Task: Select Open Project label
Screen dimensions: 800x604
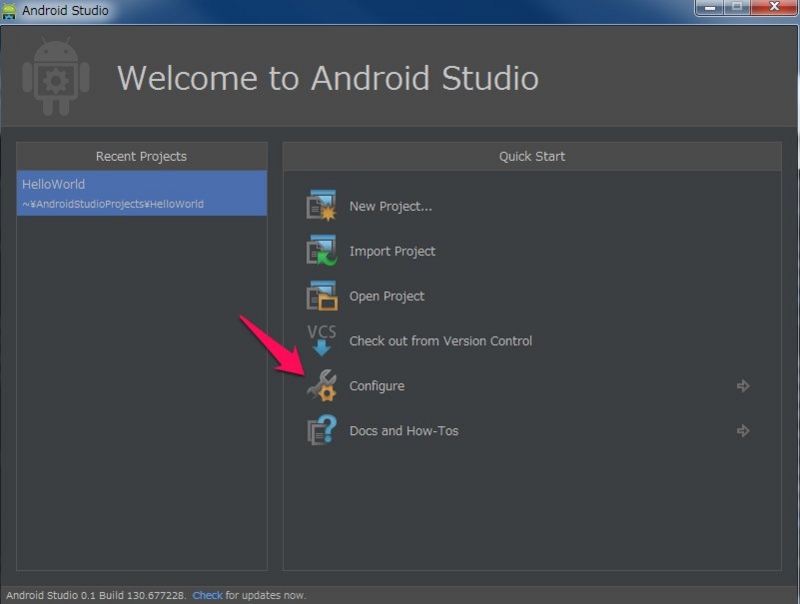Action: (x=386, y=296)
